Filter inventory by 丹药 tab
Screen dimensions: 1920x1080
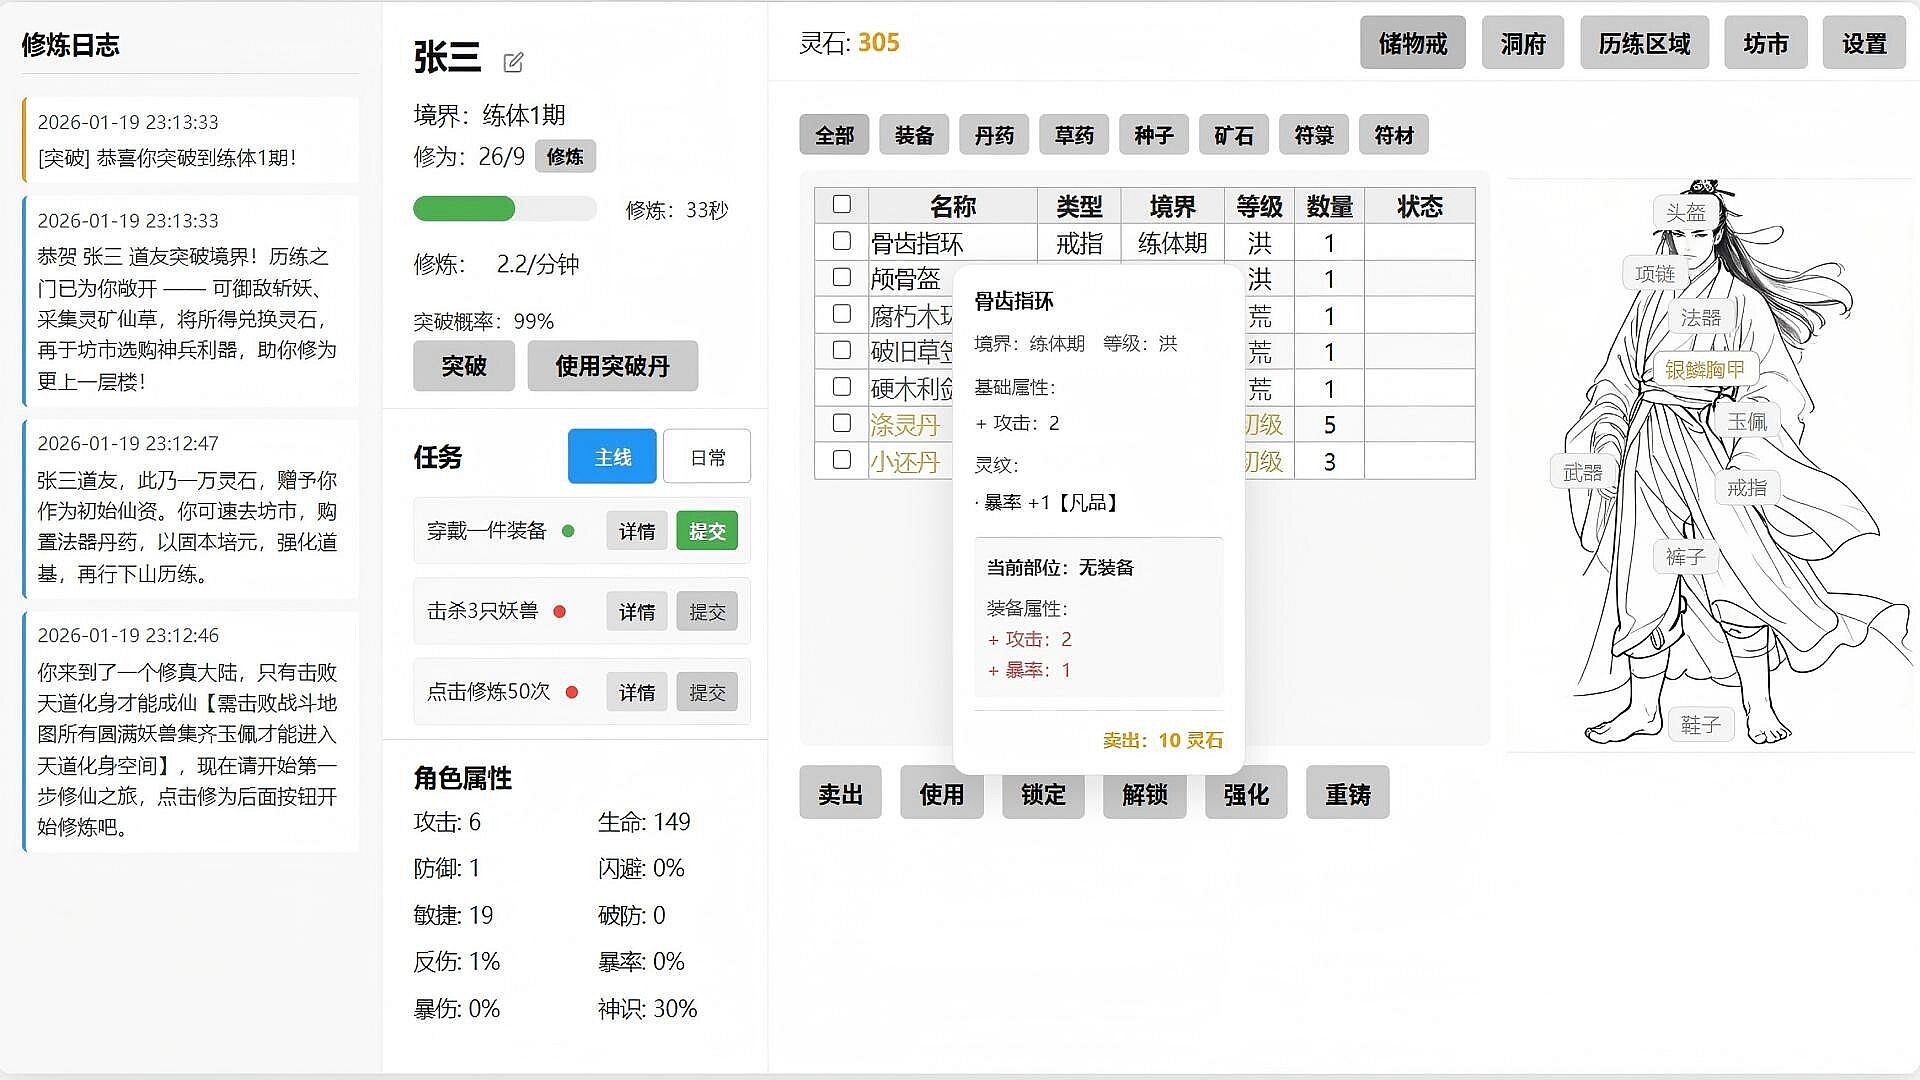click(x=994, y=135)
